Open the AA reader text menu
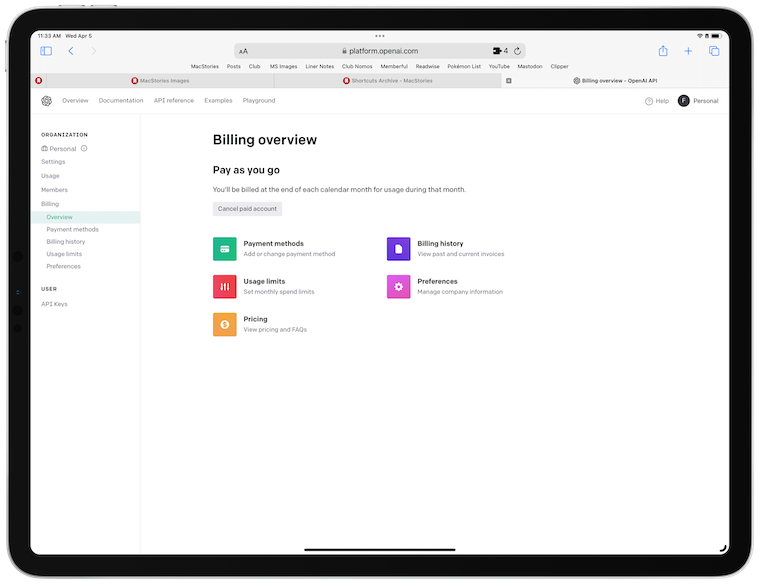 (243, 51)
